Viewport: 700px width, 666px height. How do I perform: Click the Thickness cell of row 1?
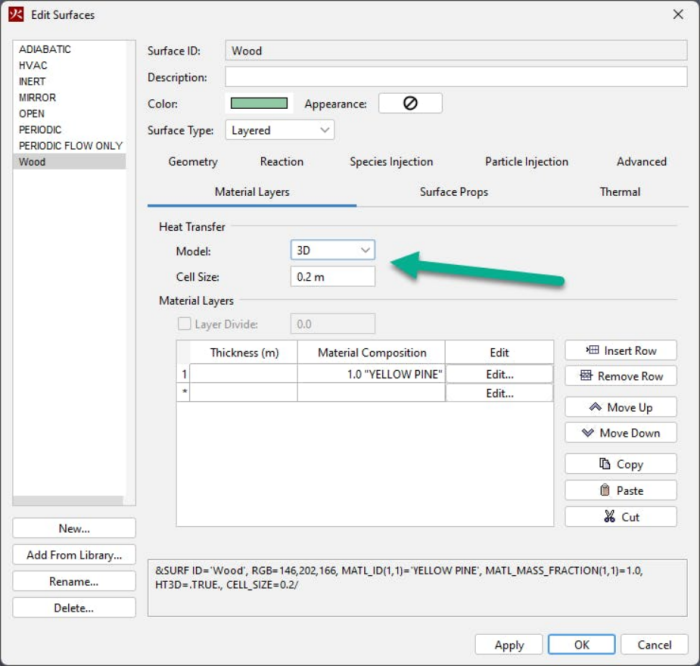(244, 374)
